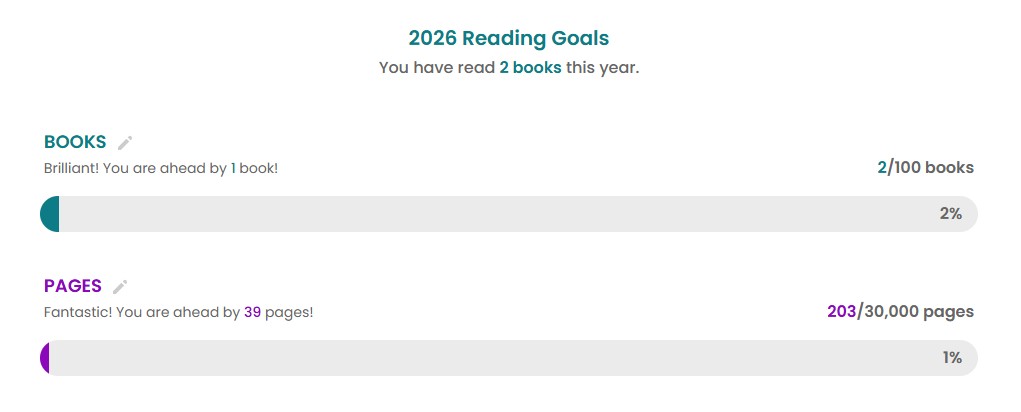
Task: Click the "2026 Reading Goals" heading
Action: pyautogui.click(x=508, y=39)
